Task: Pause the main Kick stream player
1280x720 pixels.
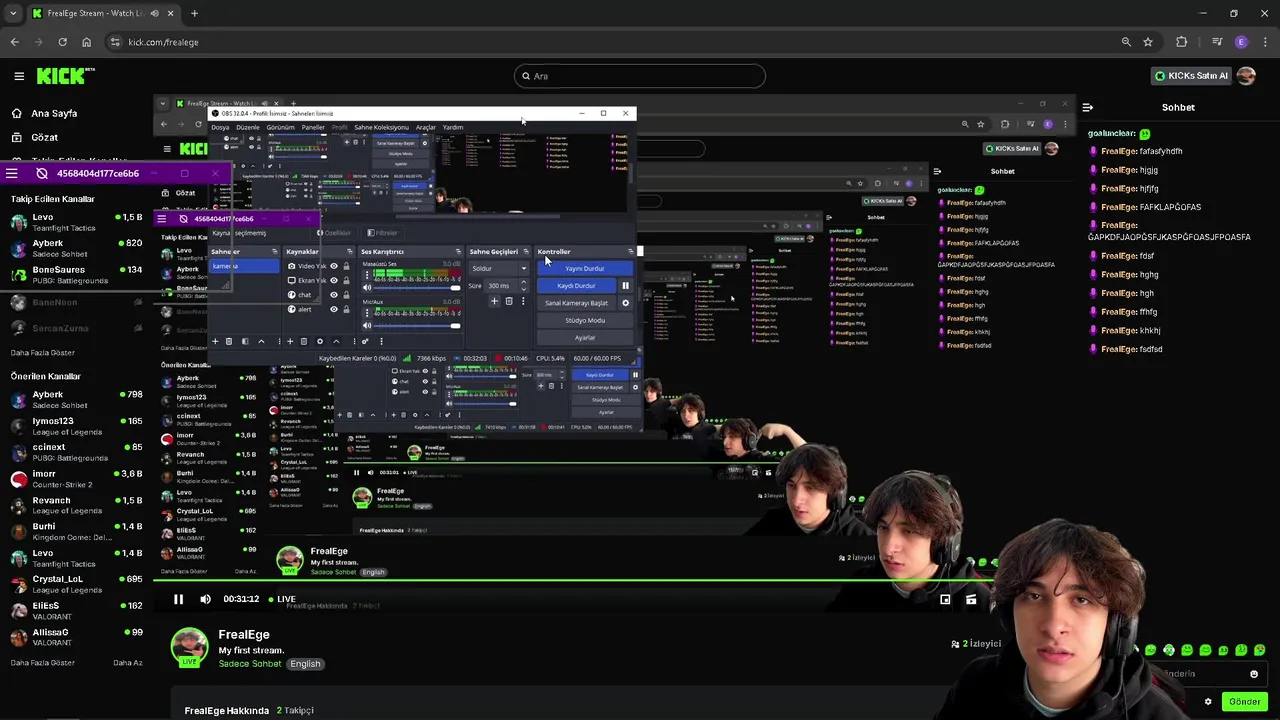Action: coord(178,599)
